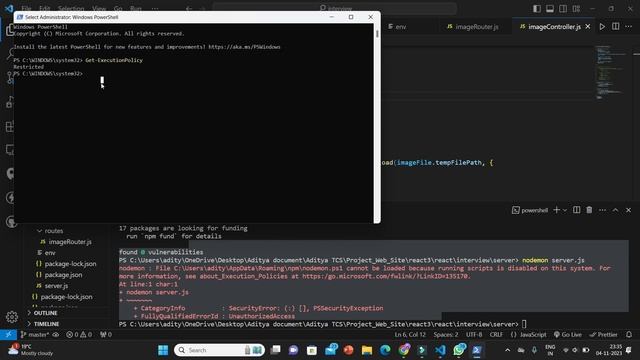Run the file with the play button

click(602, 27)
